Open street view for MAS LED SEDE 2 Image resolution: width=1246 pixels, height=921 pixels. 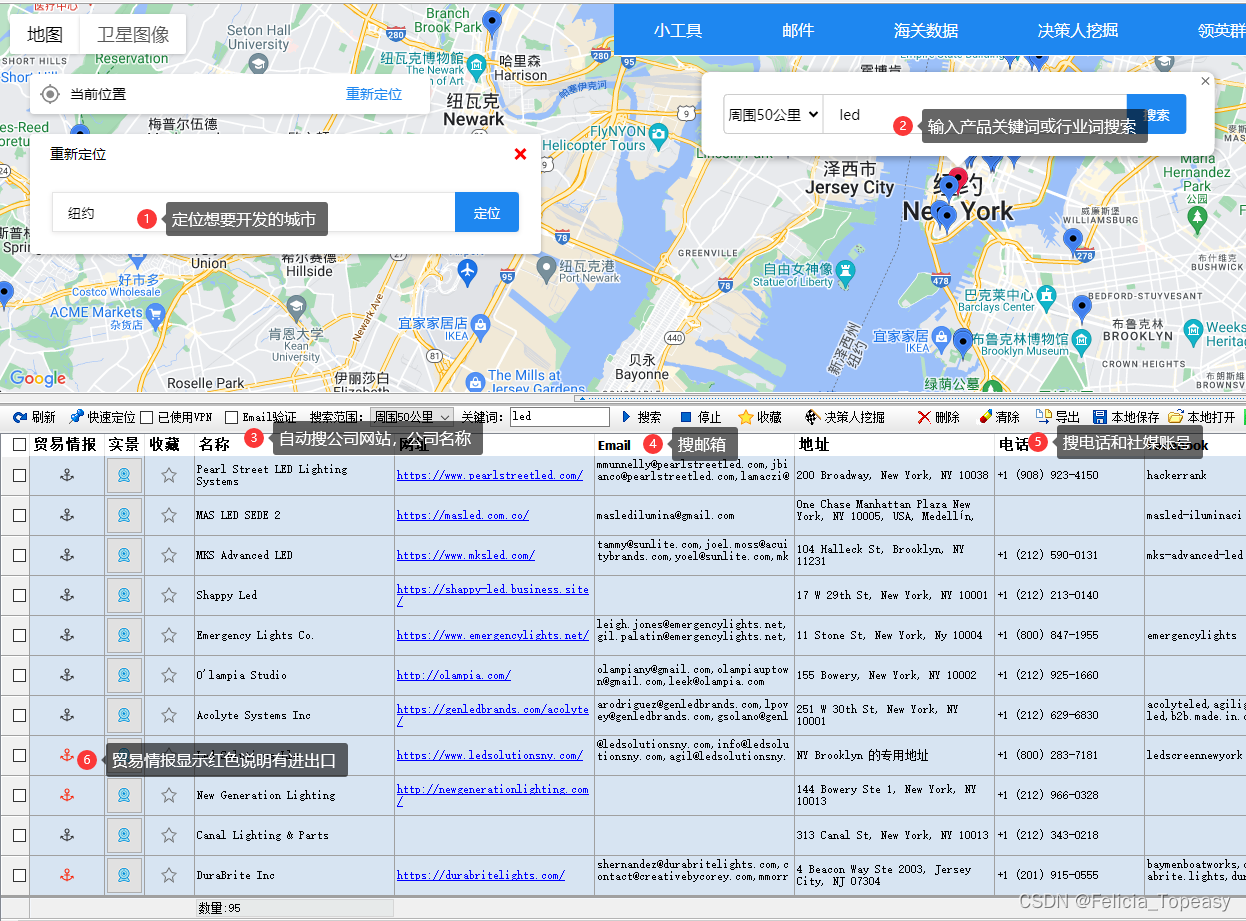pyautogui.click(x=124, y=515)
